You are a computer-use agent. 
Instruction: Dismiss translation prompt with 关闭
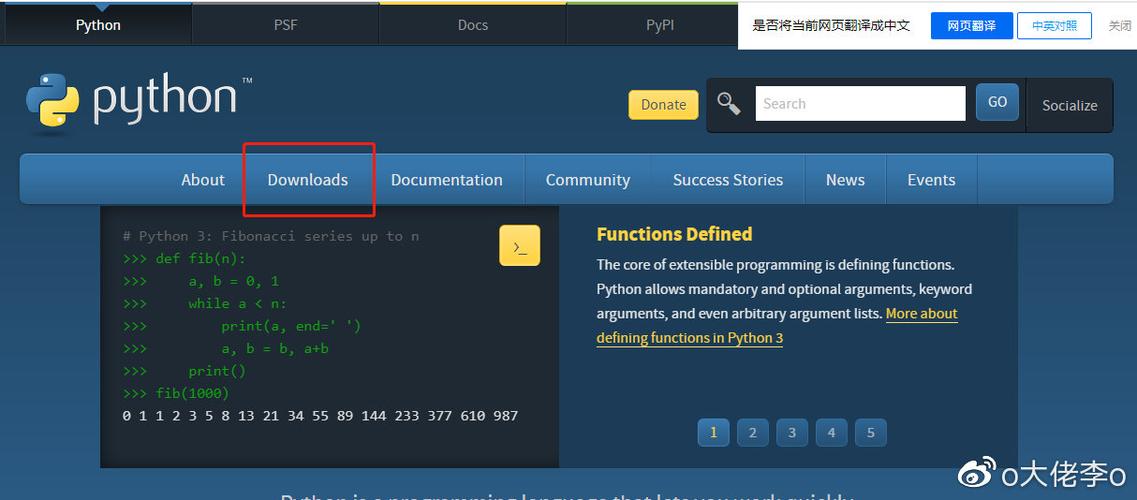click(x=1119, y=26)
